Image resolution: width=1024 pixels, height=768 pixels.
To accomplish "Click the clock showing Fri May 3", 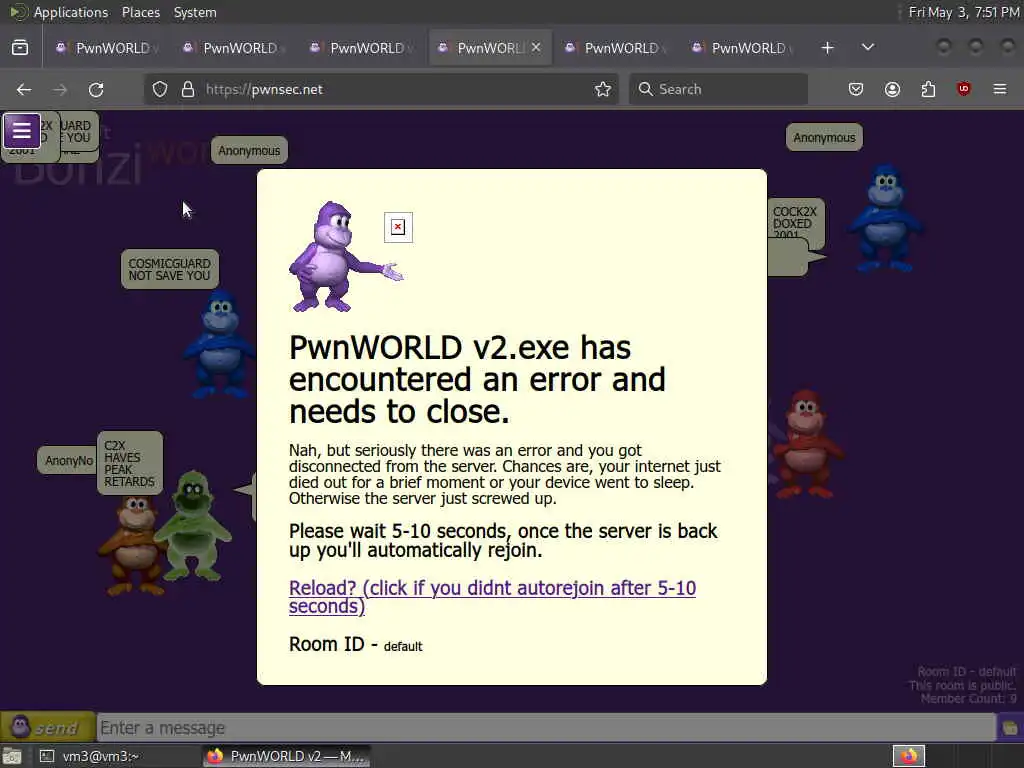I will point(963,12).
